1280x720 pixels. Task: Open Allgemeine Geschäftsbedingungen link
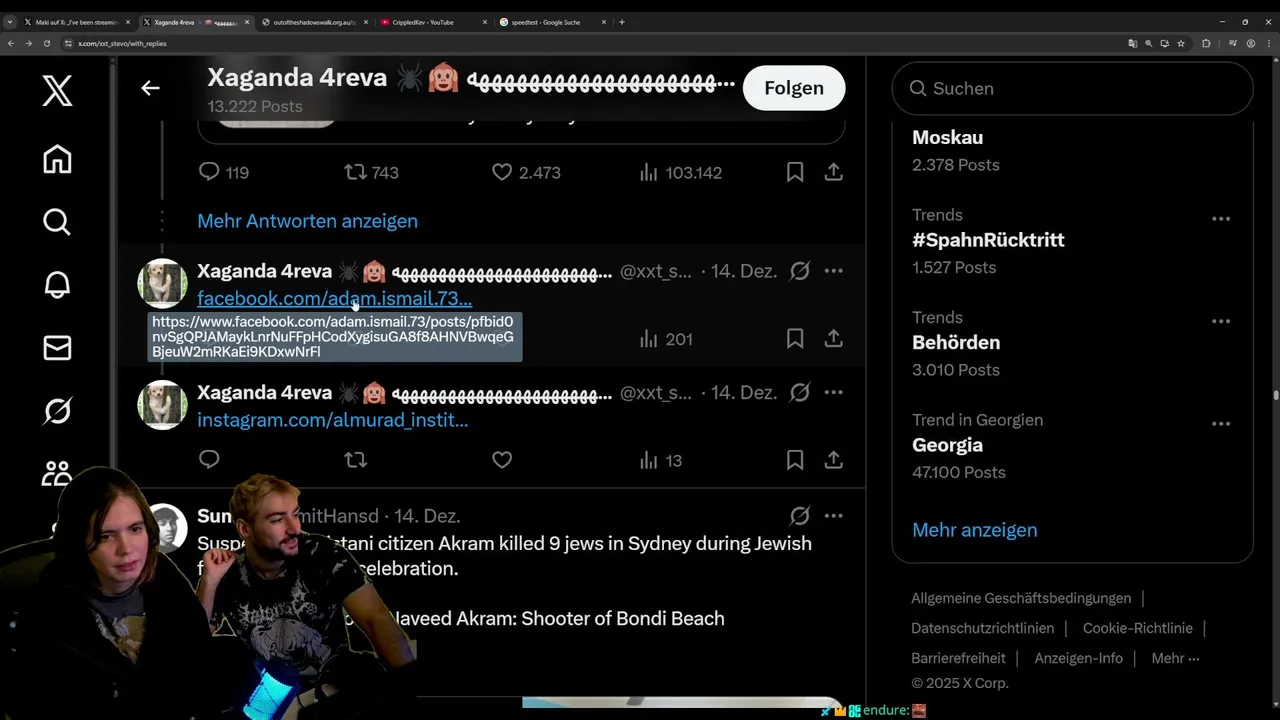[1021, 598]
